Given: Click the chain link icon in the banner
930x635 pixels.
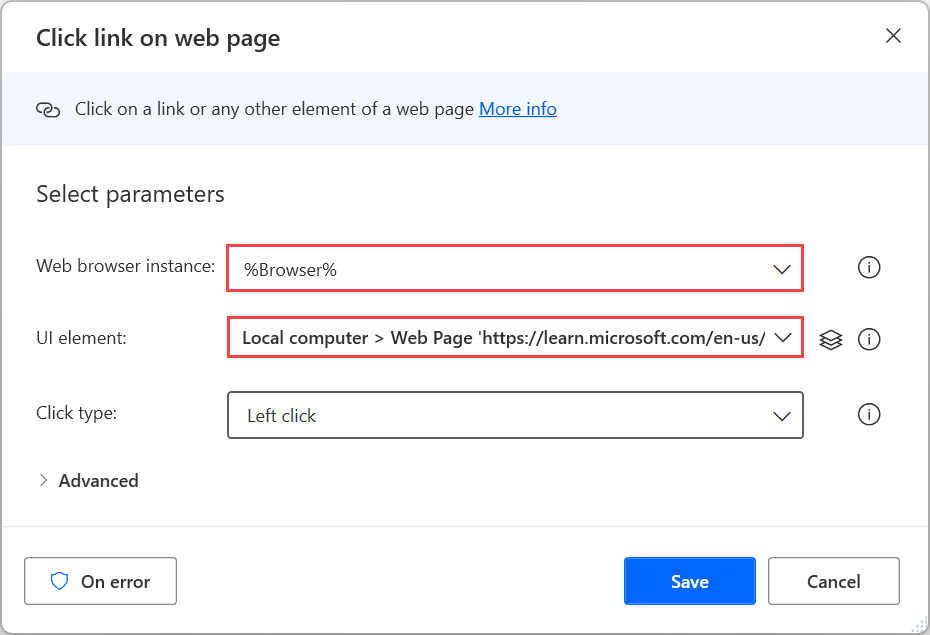Looking at the screenshot, I should coord(48,109).
